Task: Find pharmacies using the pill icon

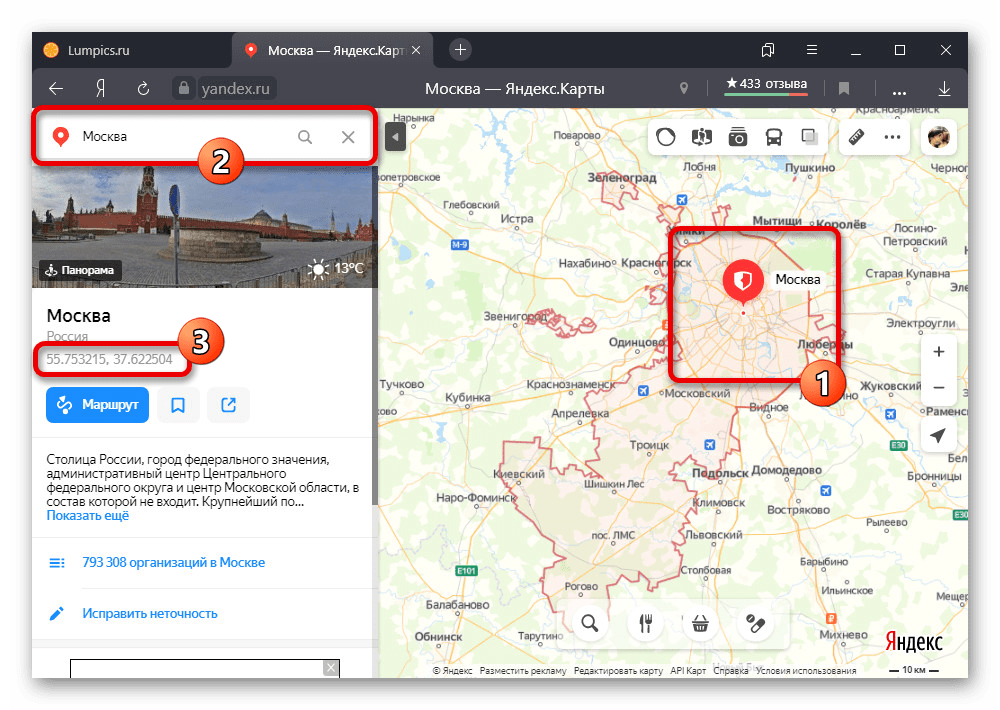Action: tap(755, 623)
